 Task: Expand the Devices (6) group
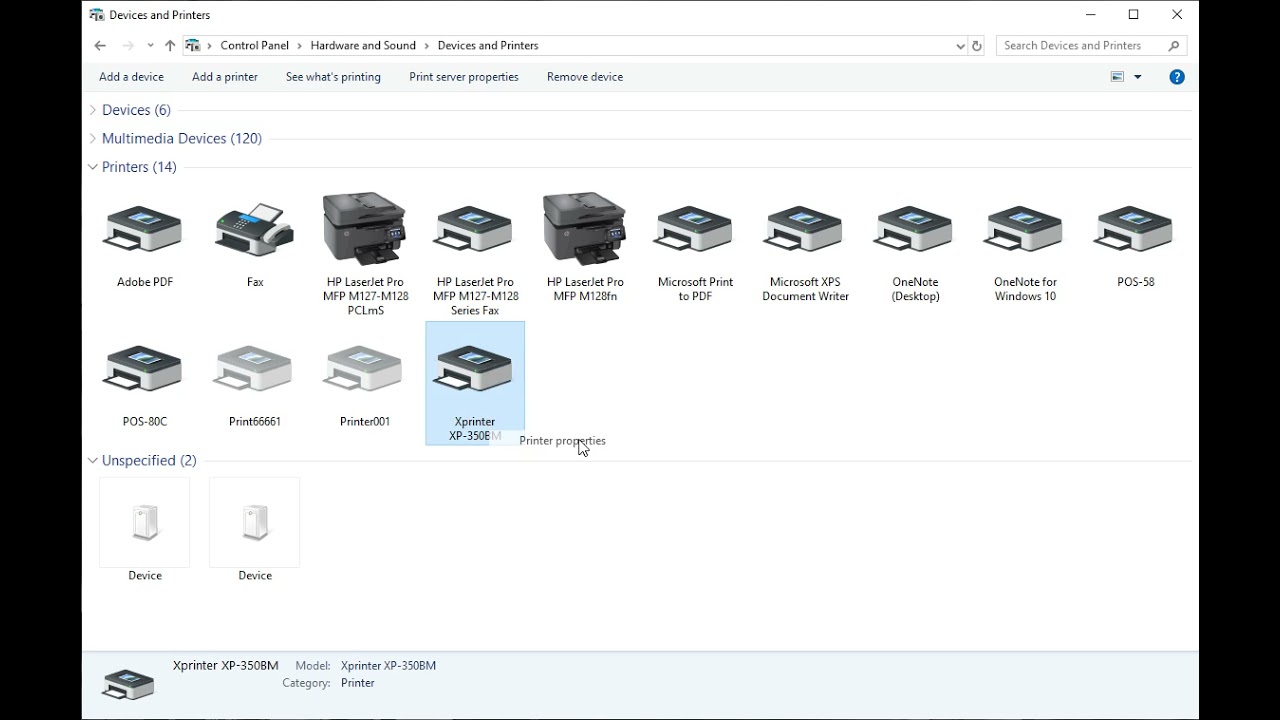[93, 110]
